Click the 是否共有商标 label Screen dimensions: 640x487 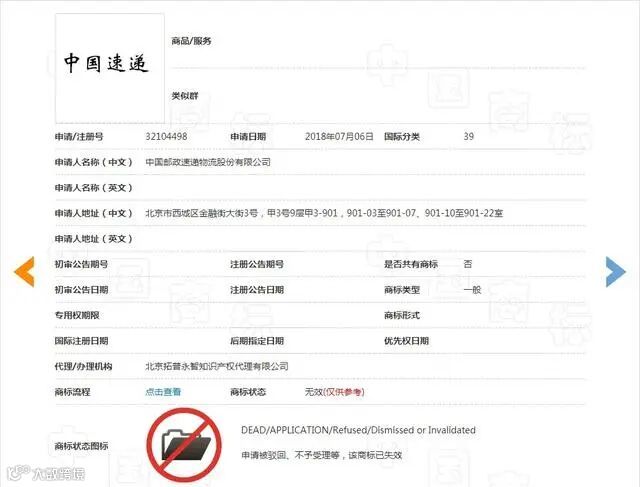point(411,264)
